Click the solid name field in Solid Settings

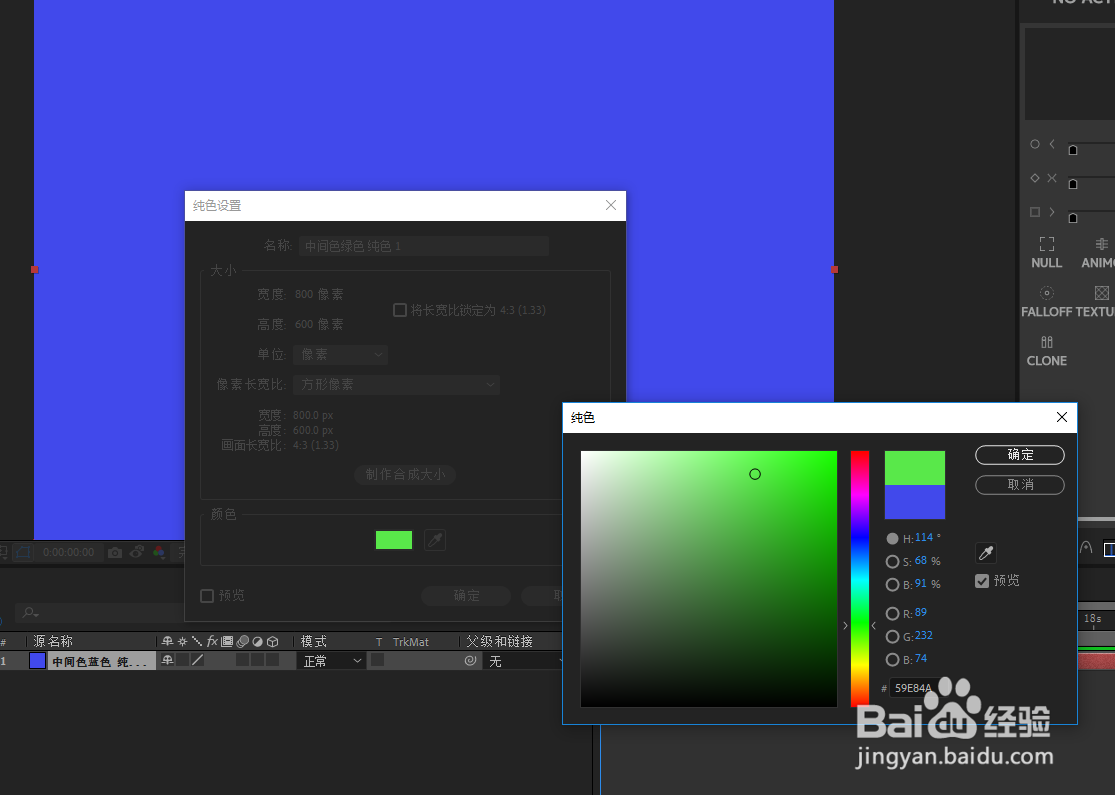424,246
